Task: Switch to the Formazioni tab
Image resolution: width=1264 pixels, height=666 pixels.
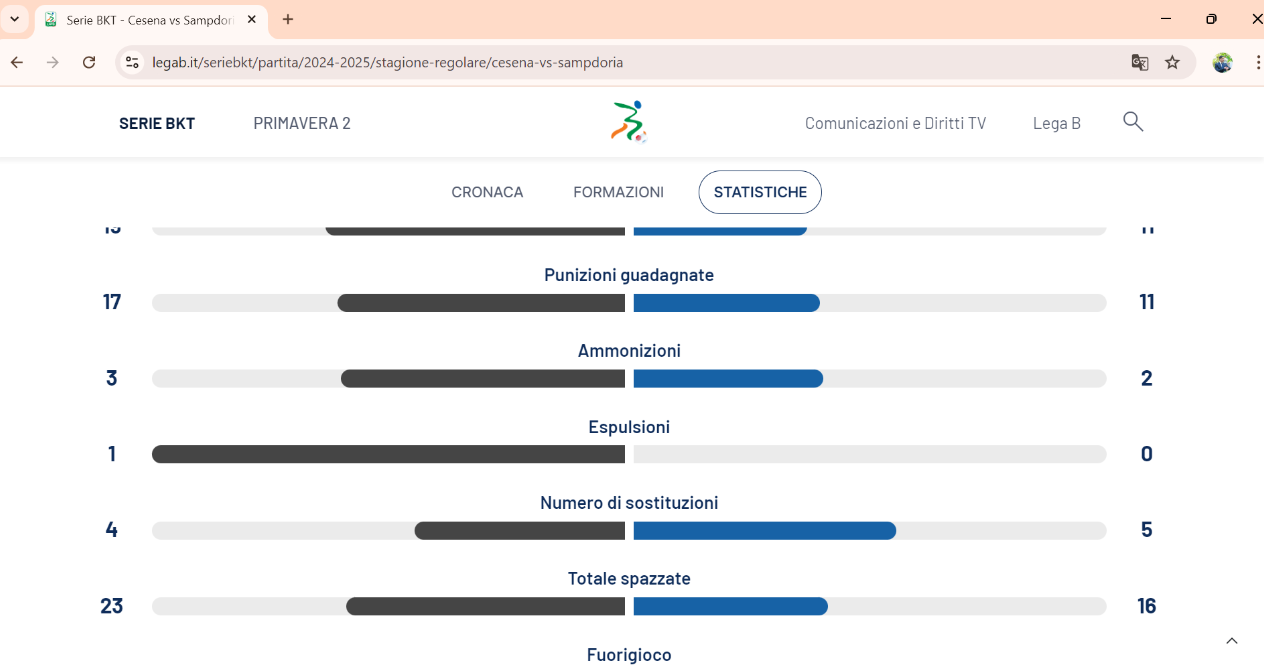Action: tap(618, 192)
